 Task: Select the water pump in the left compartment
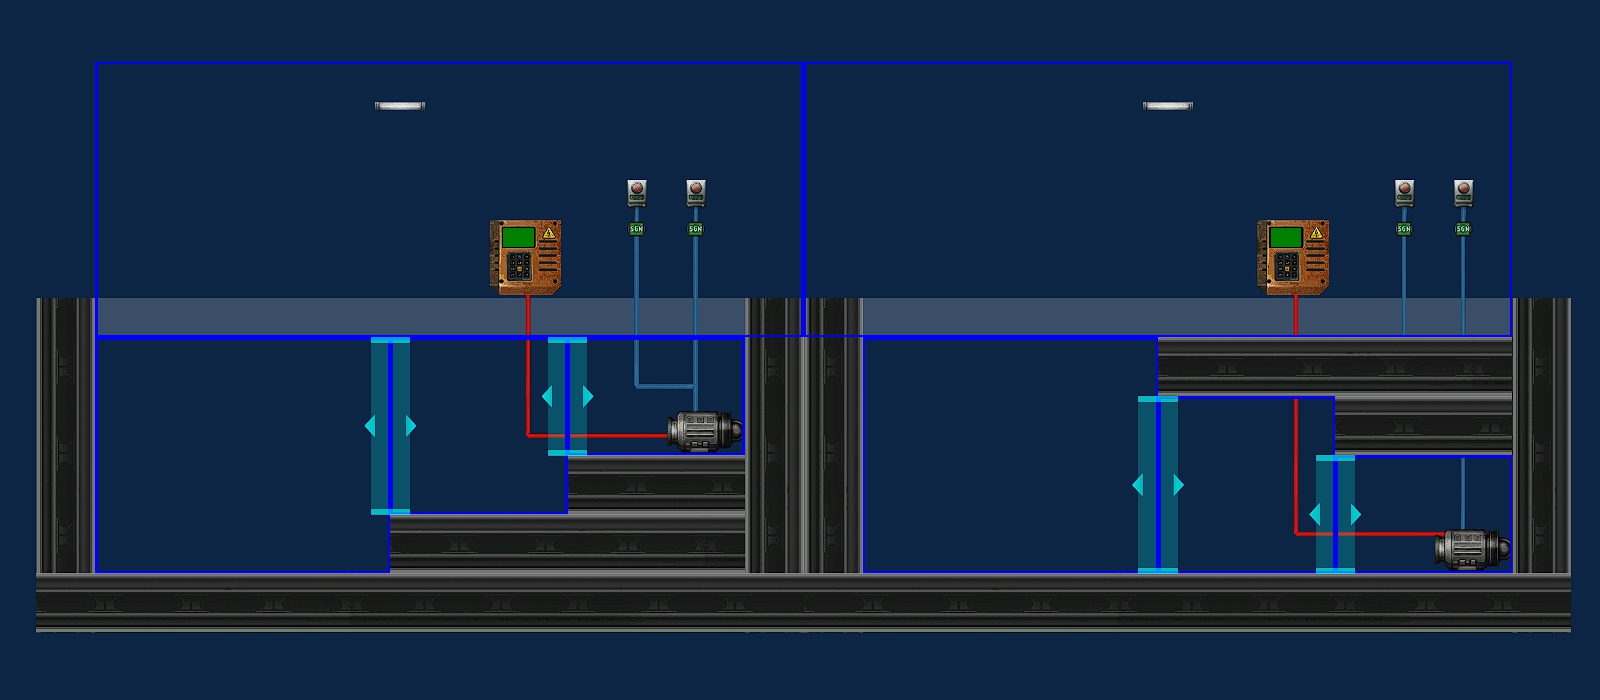705,431
